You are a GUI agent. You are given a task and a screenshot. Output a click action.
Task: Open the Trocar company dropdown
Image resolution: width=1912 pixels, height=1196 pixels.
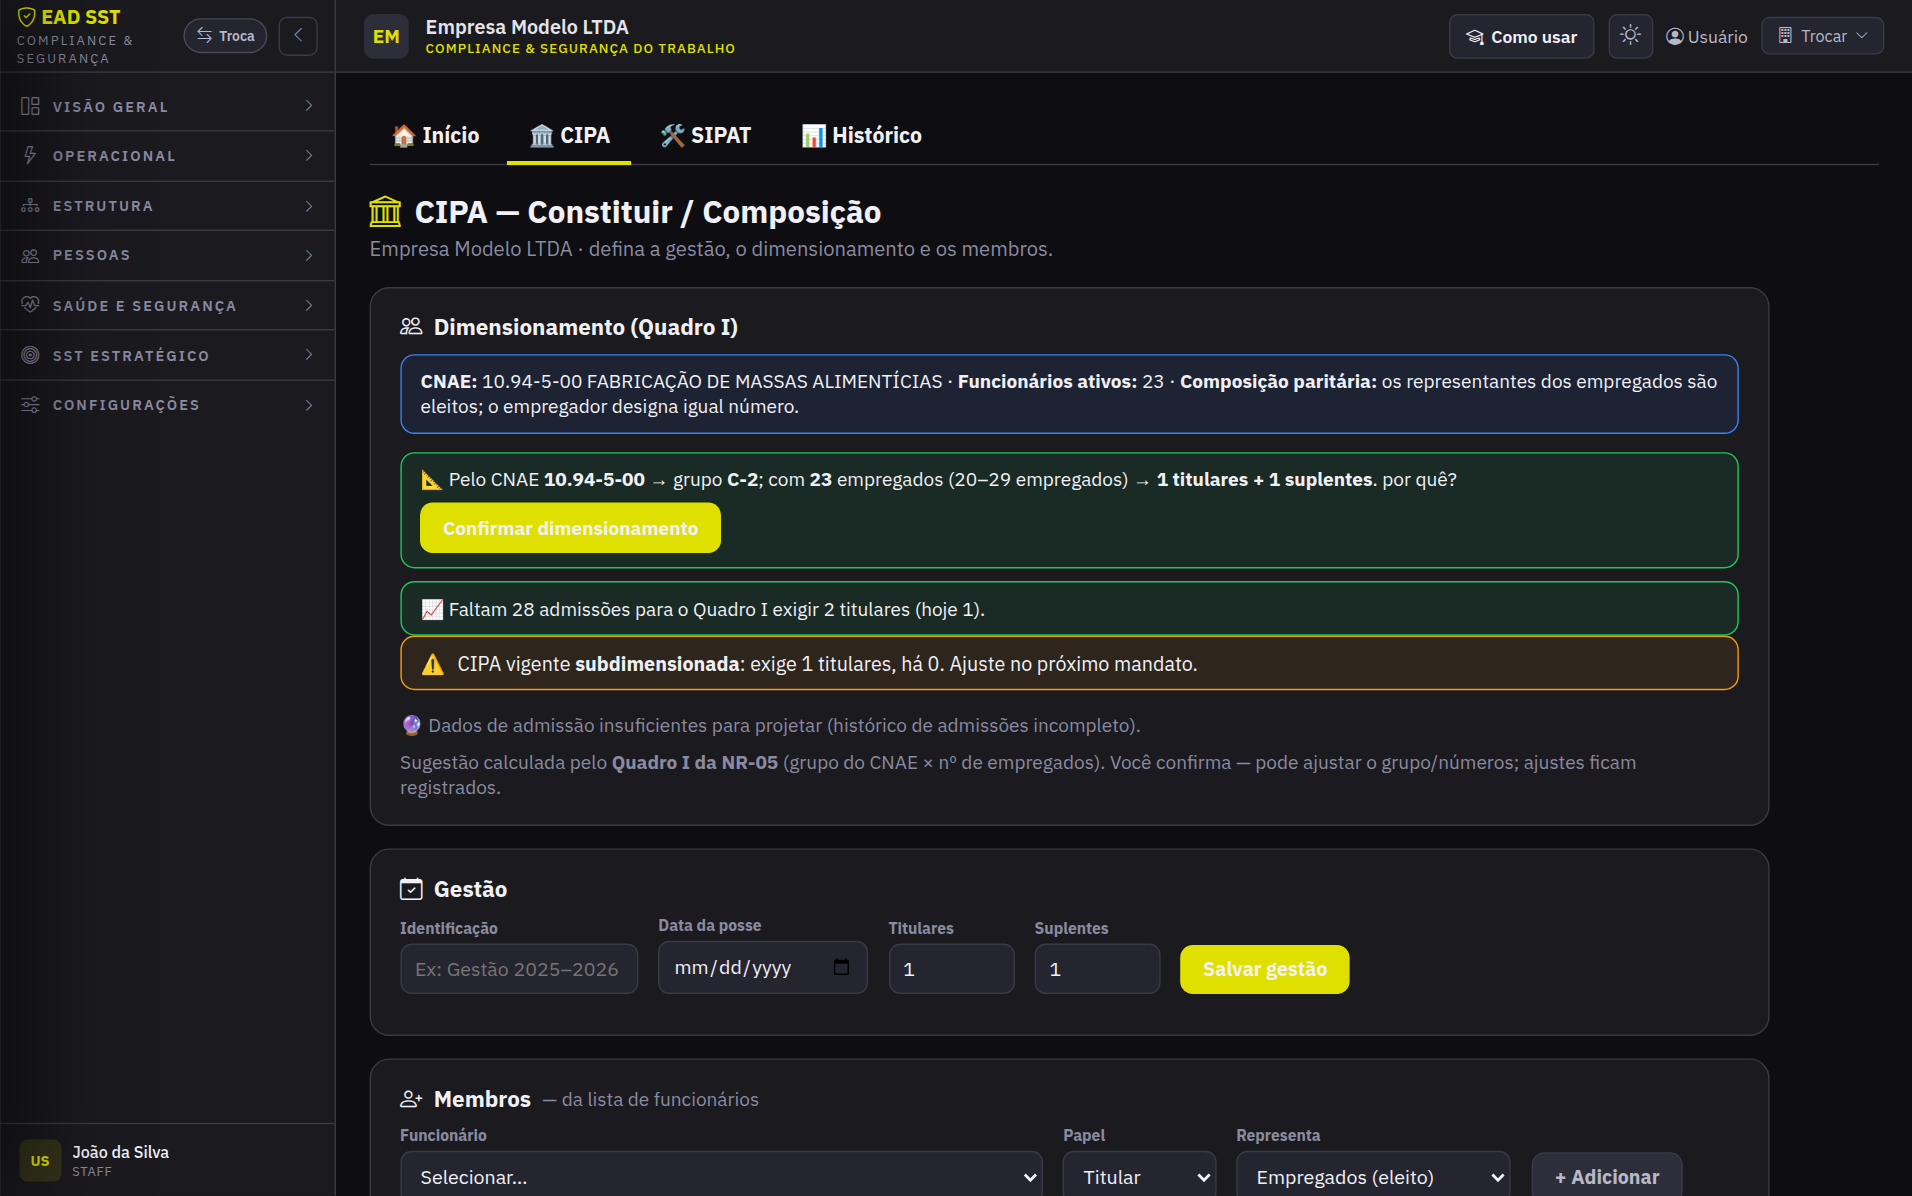1822,36
